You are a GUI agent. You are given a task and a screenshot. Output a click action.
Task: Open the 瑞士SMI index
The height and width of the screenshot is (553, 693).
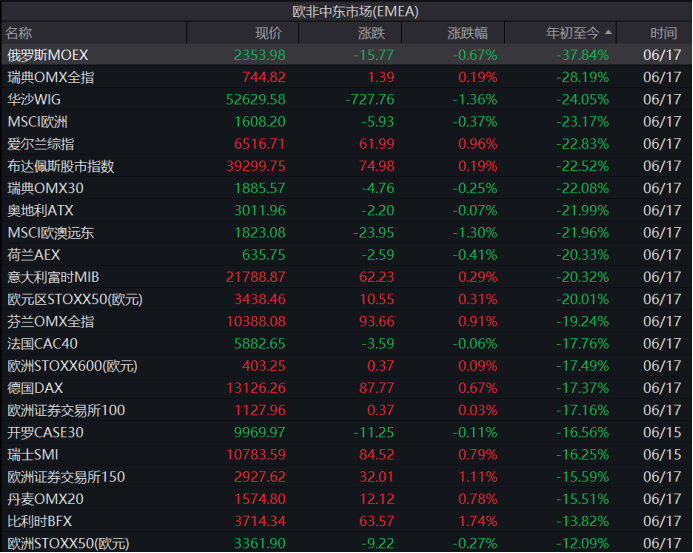(34, 455)
